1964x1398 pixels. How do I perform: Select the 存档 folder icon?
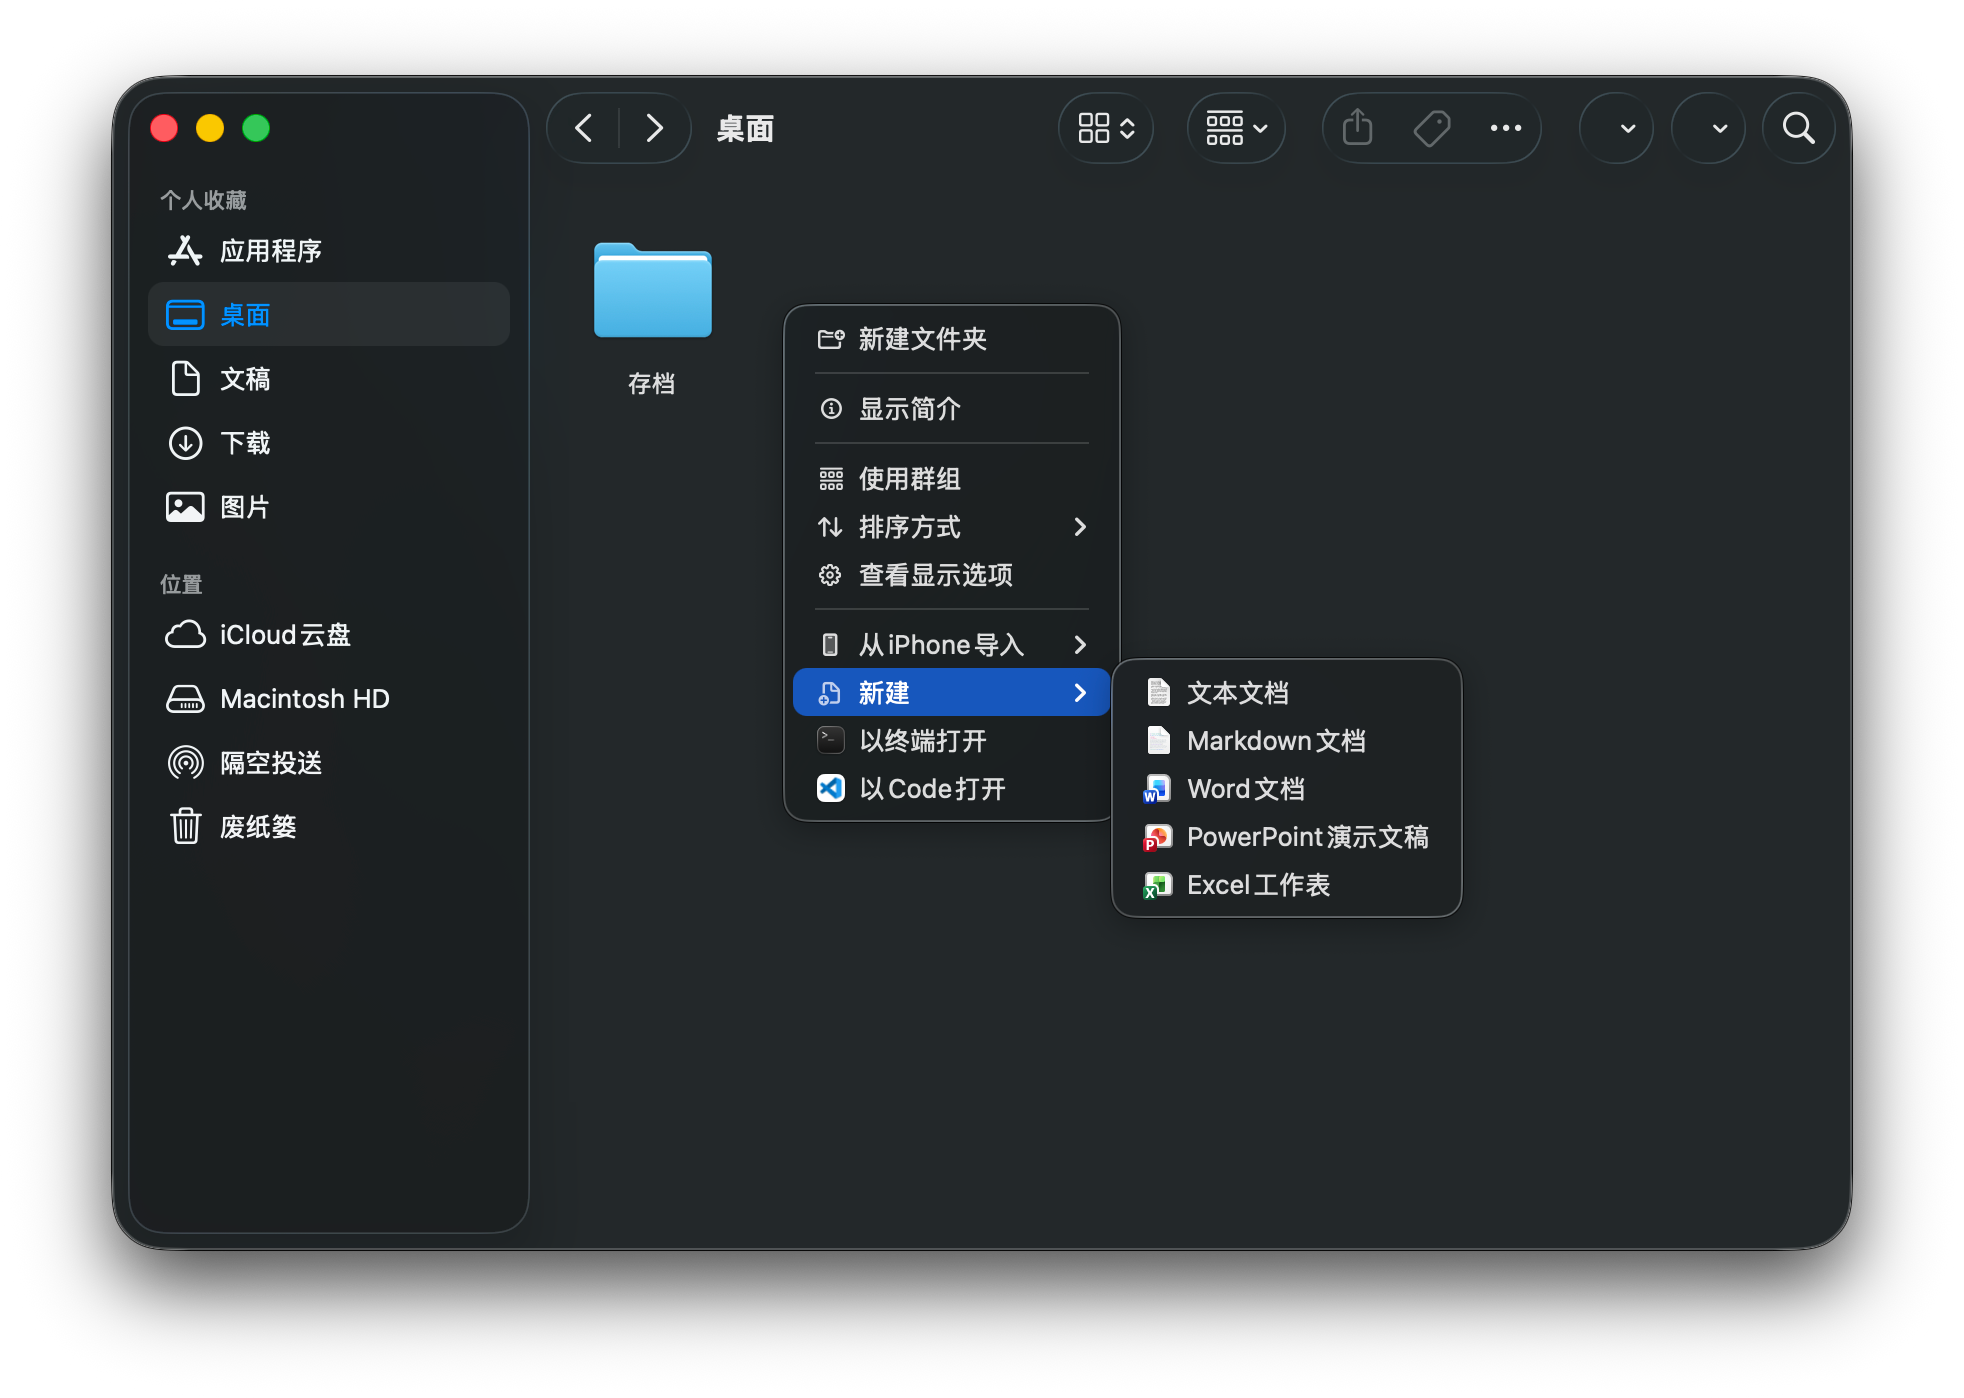coord(652,290)
